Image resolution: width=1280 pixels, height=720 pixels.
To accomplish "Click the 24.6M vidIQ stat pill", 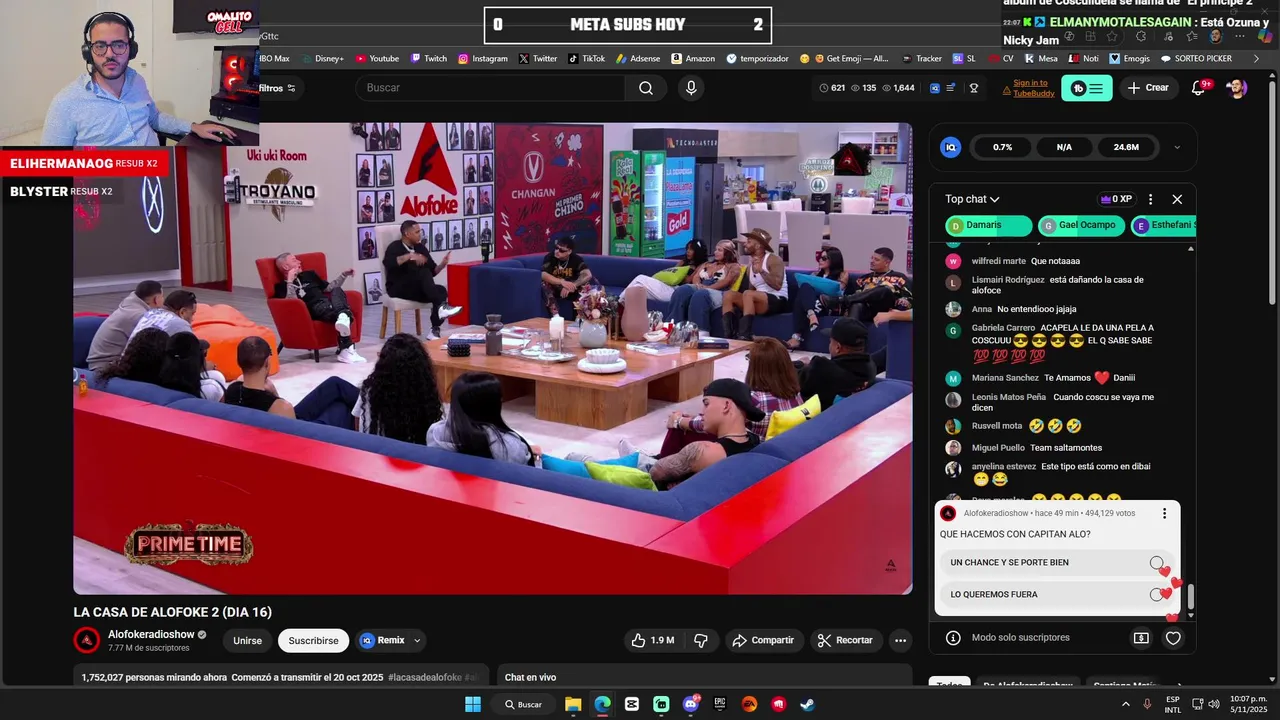I will pyautogui.click(x=1126, y=147).
